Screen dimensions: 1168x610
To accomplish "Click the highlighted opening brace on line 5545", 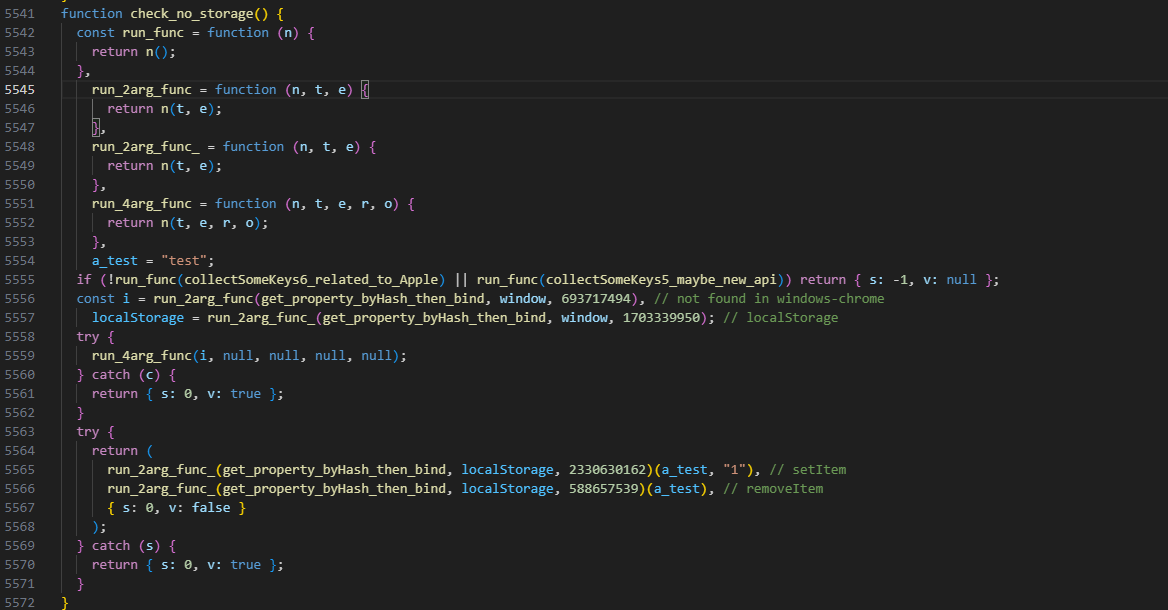I will tap(365, 89).
